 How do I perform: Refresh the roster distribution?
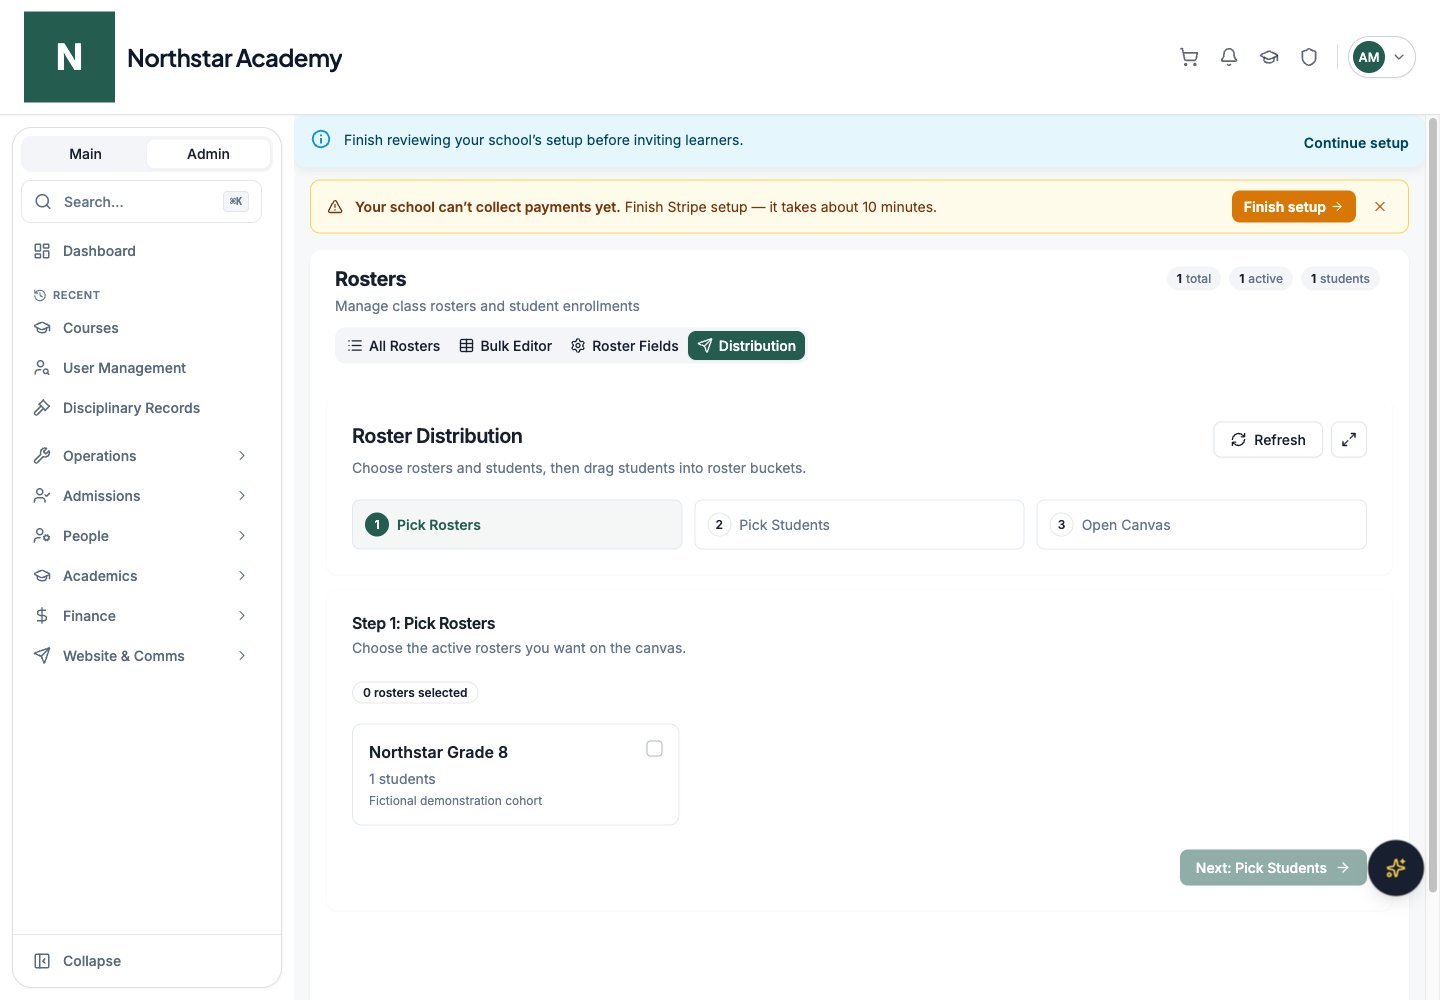point(1268,440)
